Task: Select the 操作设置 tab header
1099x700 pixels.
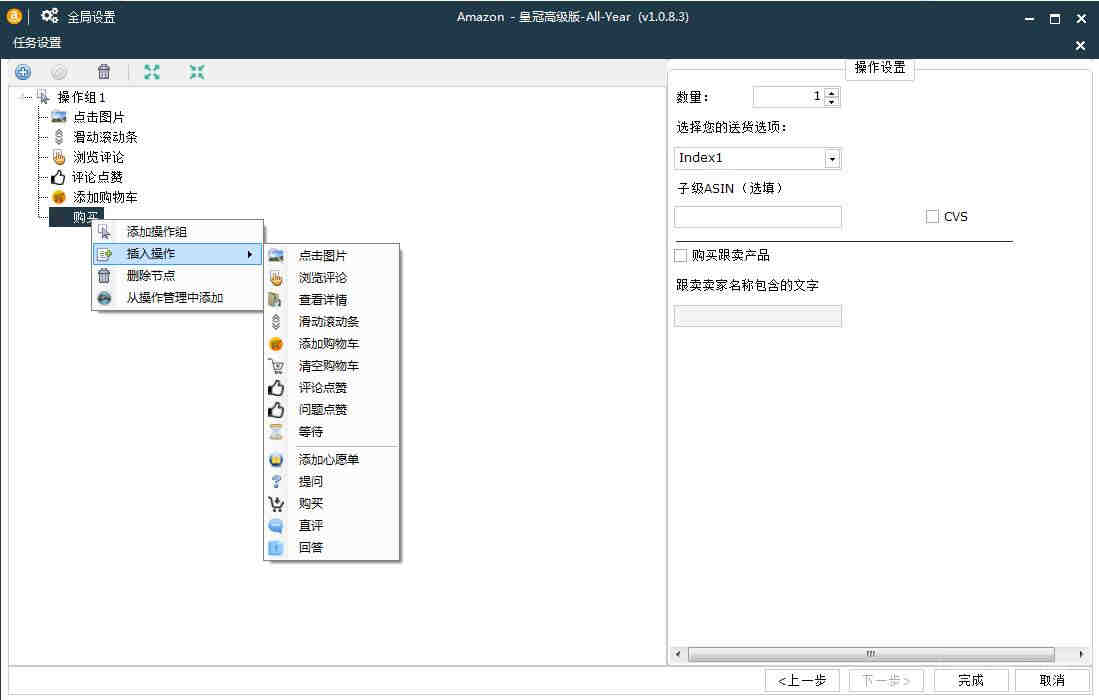Action: [x=880, y=68]
